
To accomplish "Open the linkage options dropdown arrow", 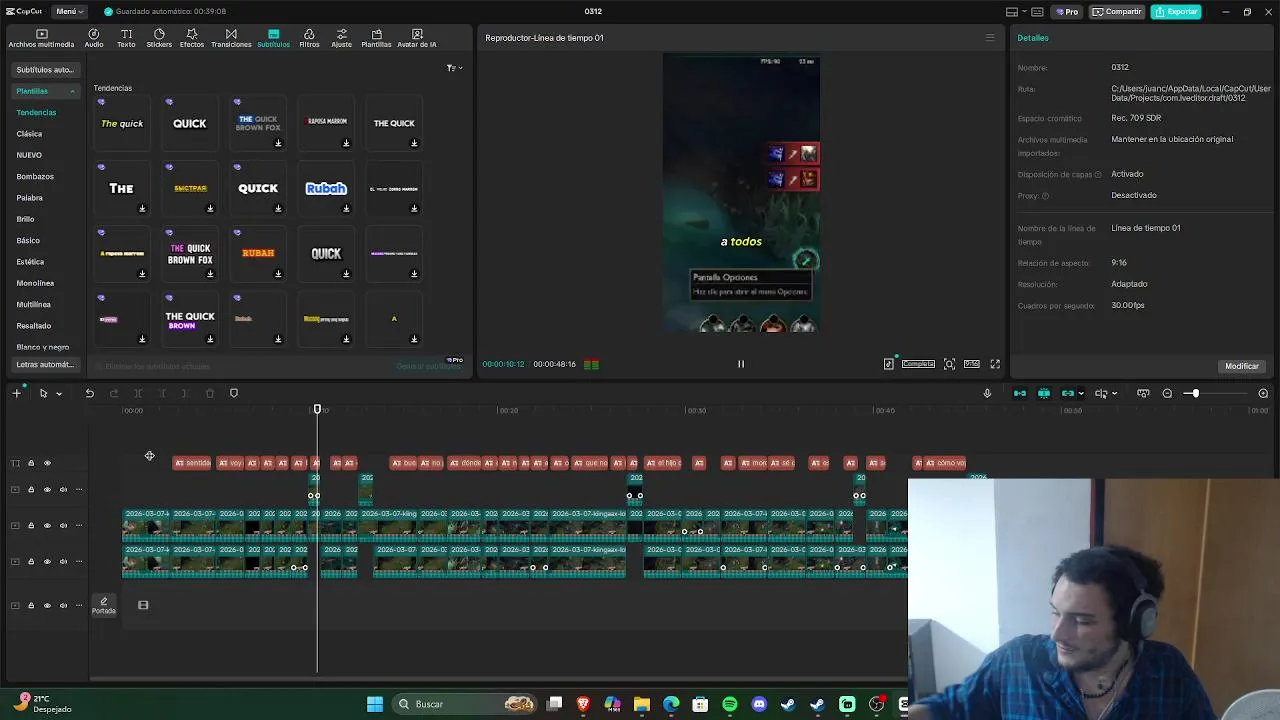I will click(x=1081, y=394).
